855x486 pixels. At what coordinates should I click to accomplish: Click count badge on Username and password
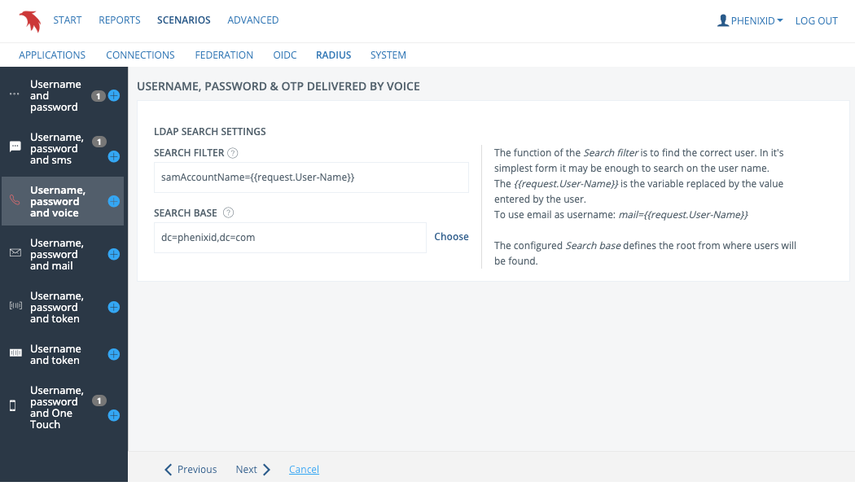[98, 96]
